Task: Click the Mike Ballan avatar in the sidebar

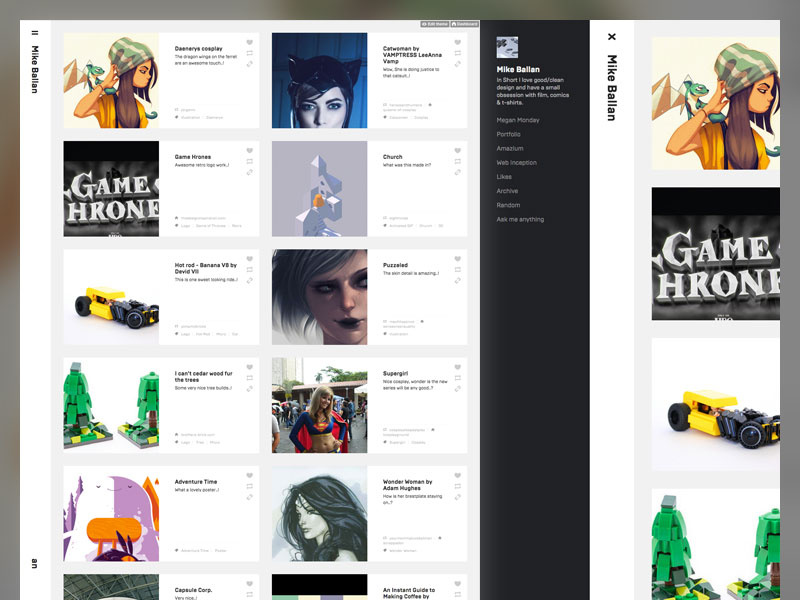Action: tap(507, 47)
